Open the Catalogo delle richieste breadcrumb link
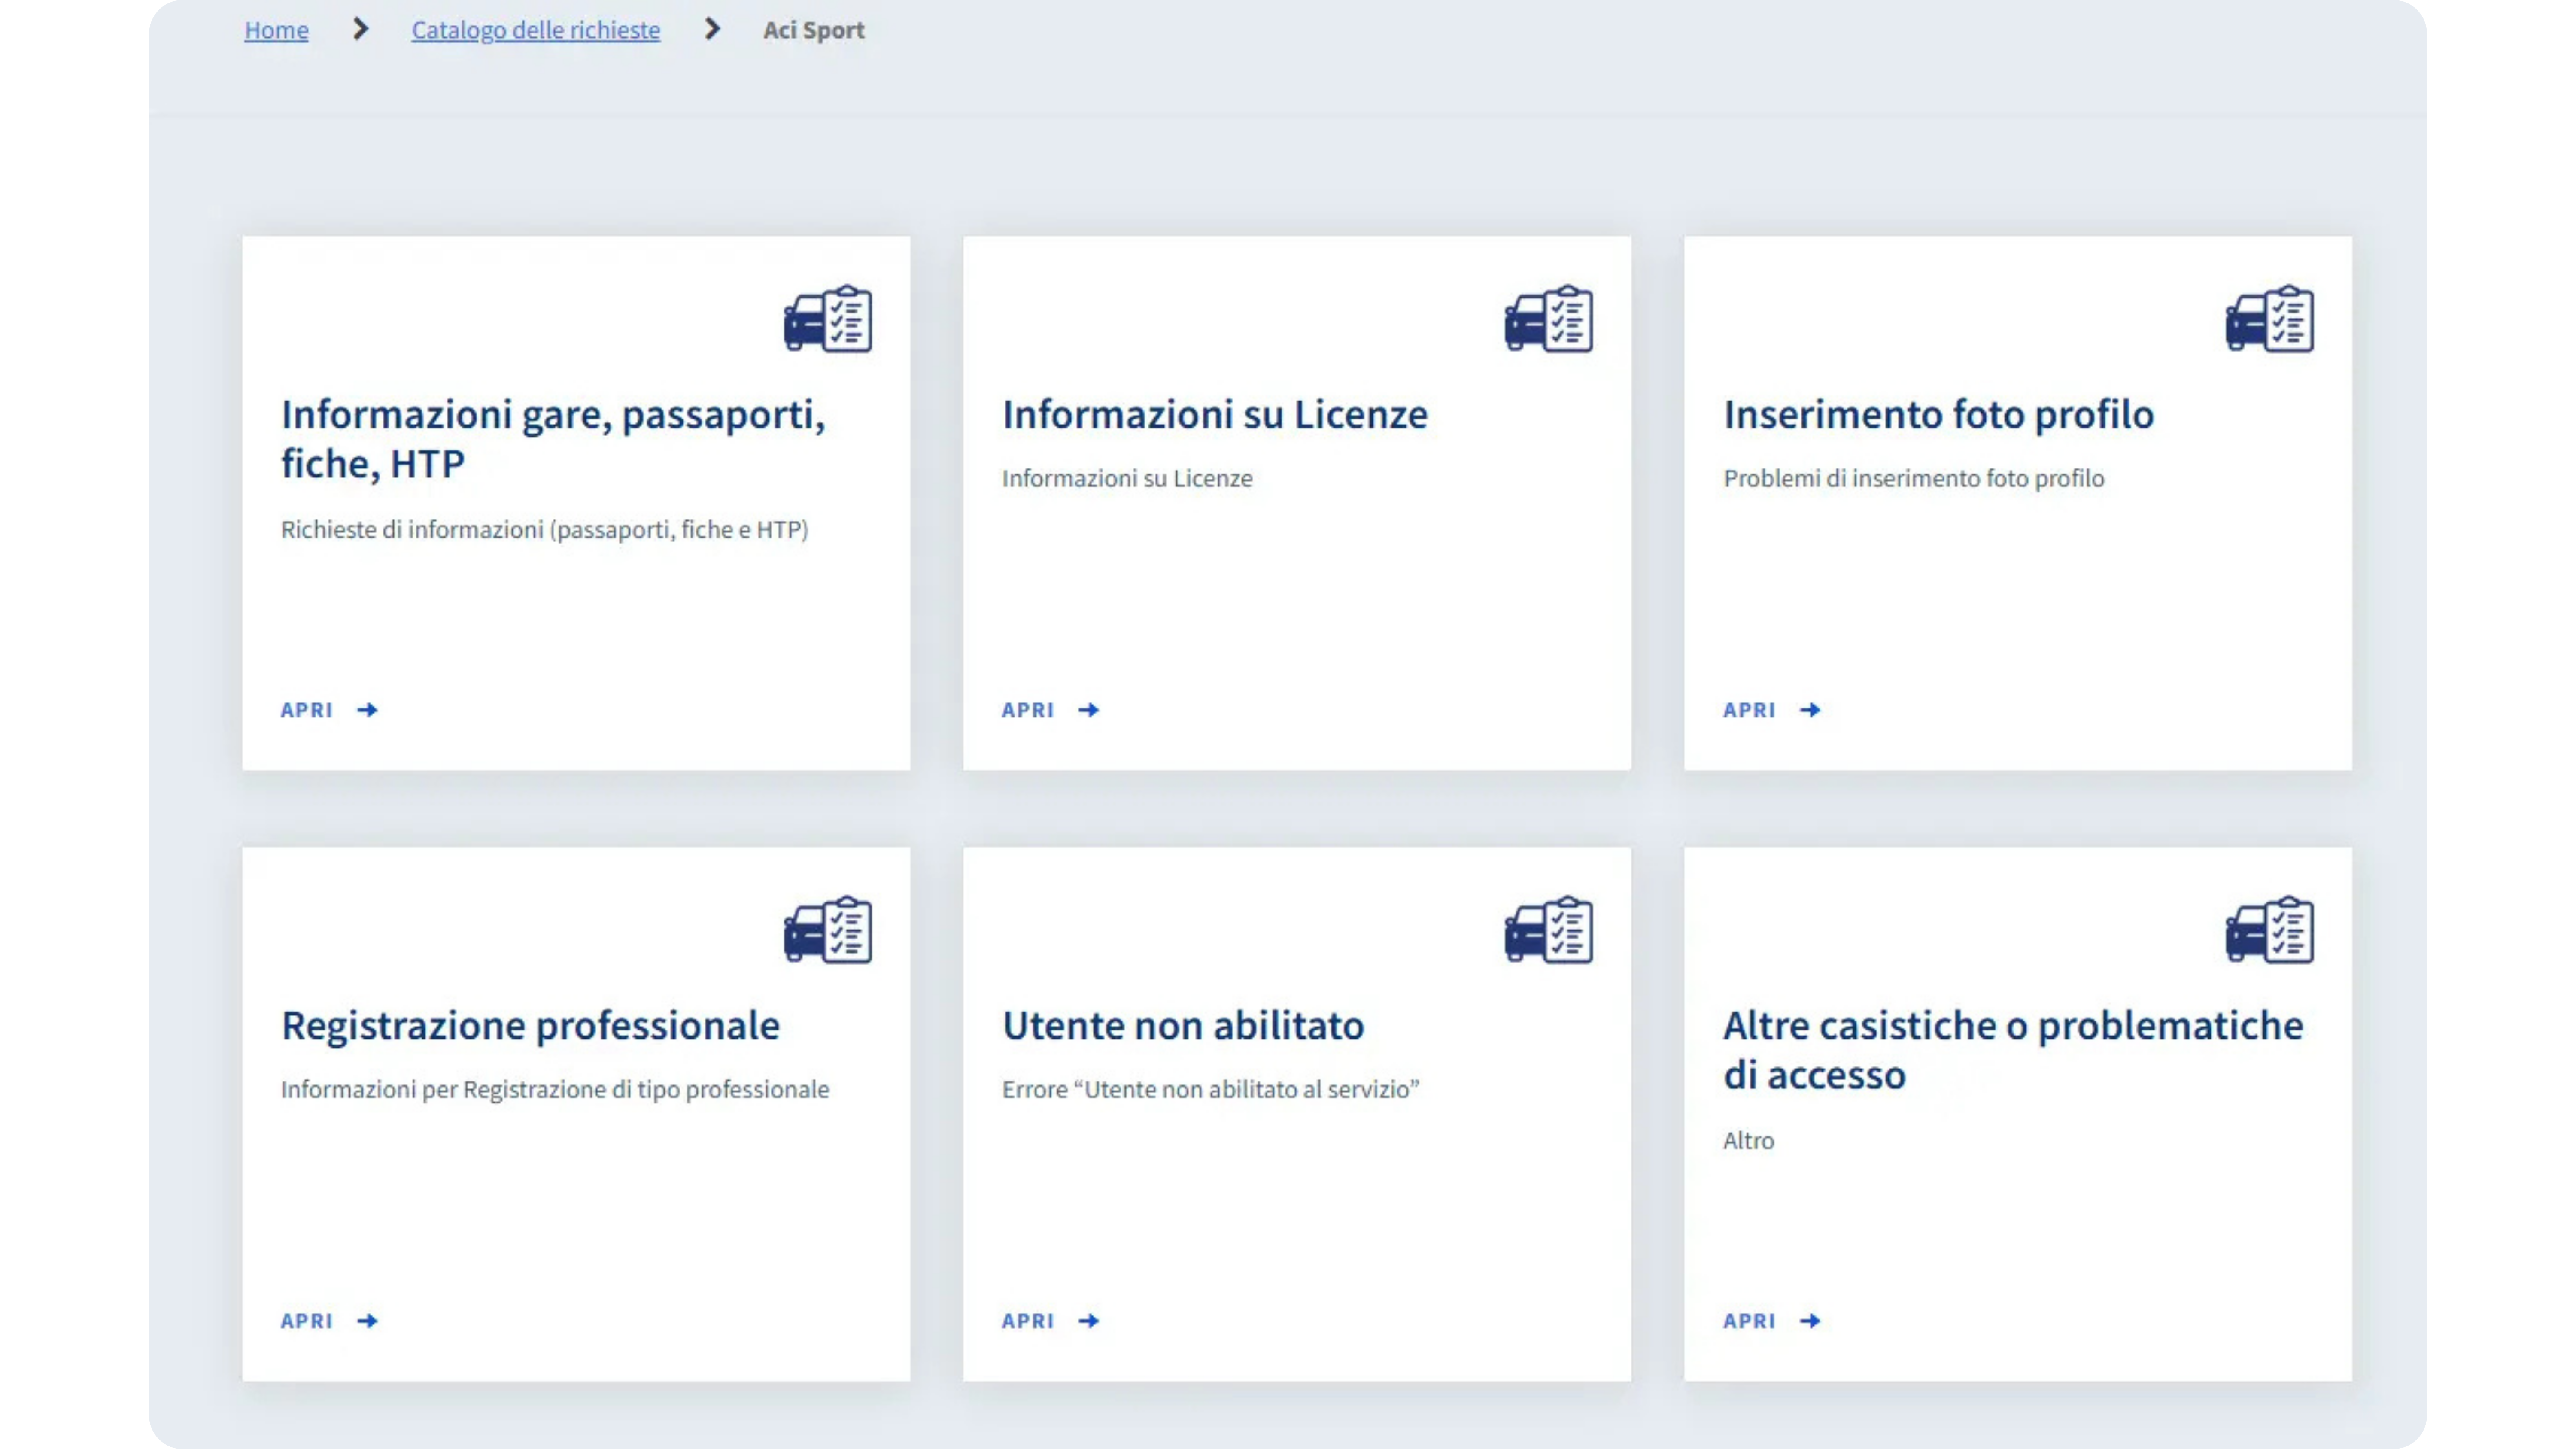The image size is (2576, 1449). point(536,30)
